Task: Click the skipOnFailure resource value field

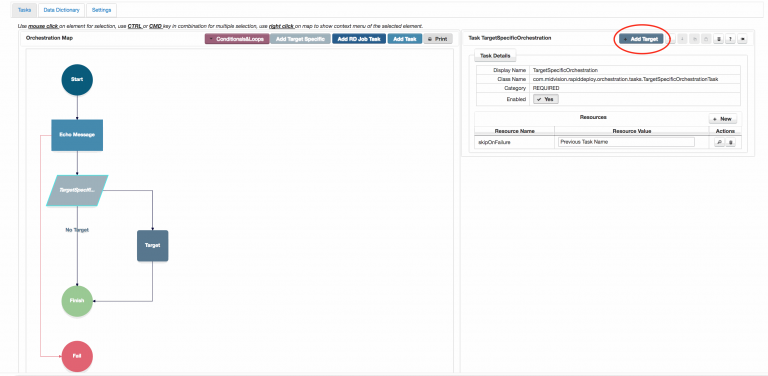Action: [626, 142]
